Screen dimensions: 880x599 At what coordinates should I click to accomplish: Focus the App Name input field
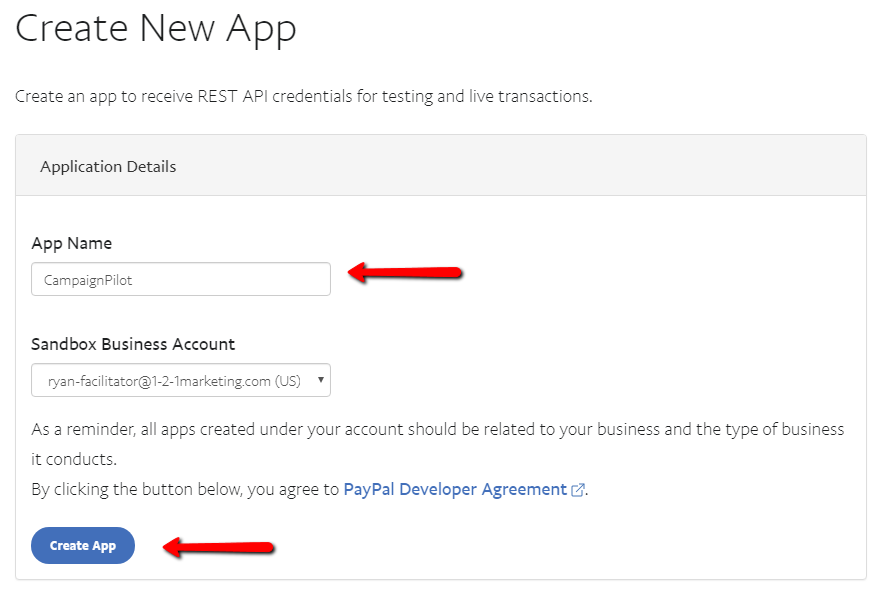(x=181, y=279)
